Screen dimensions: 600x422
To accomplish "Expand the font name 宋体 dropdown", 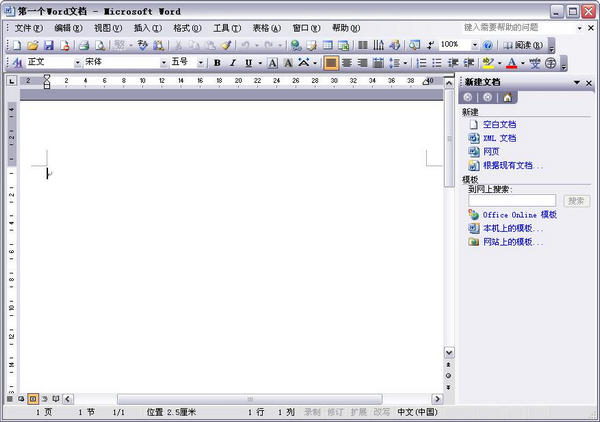I will click(x=164, y=63).
